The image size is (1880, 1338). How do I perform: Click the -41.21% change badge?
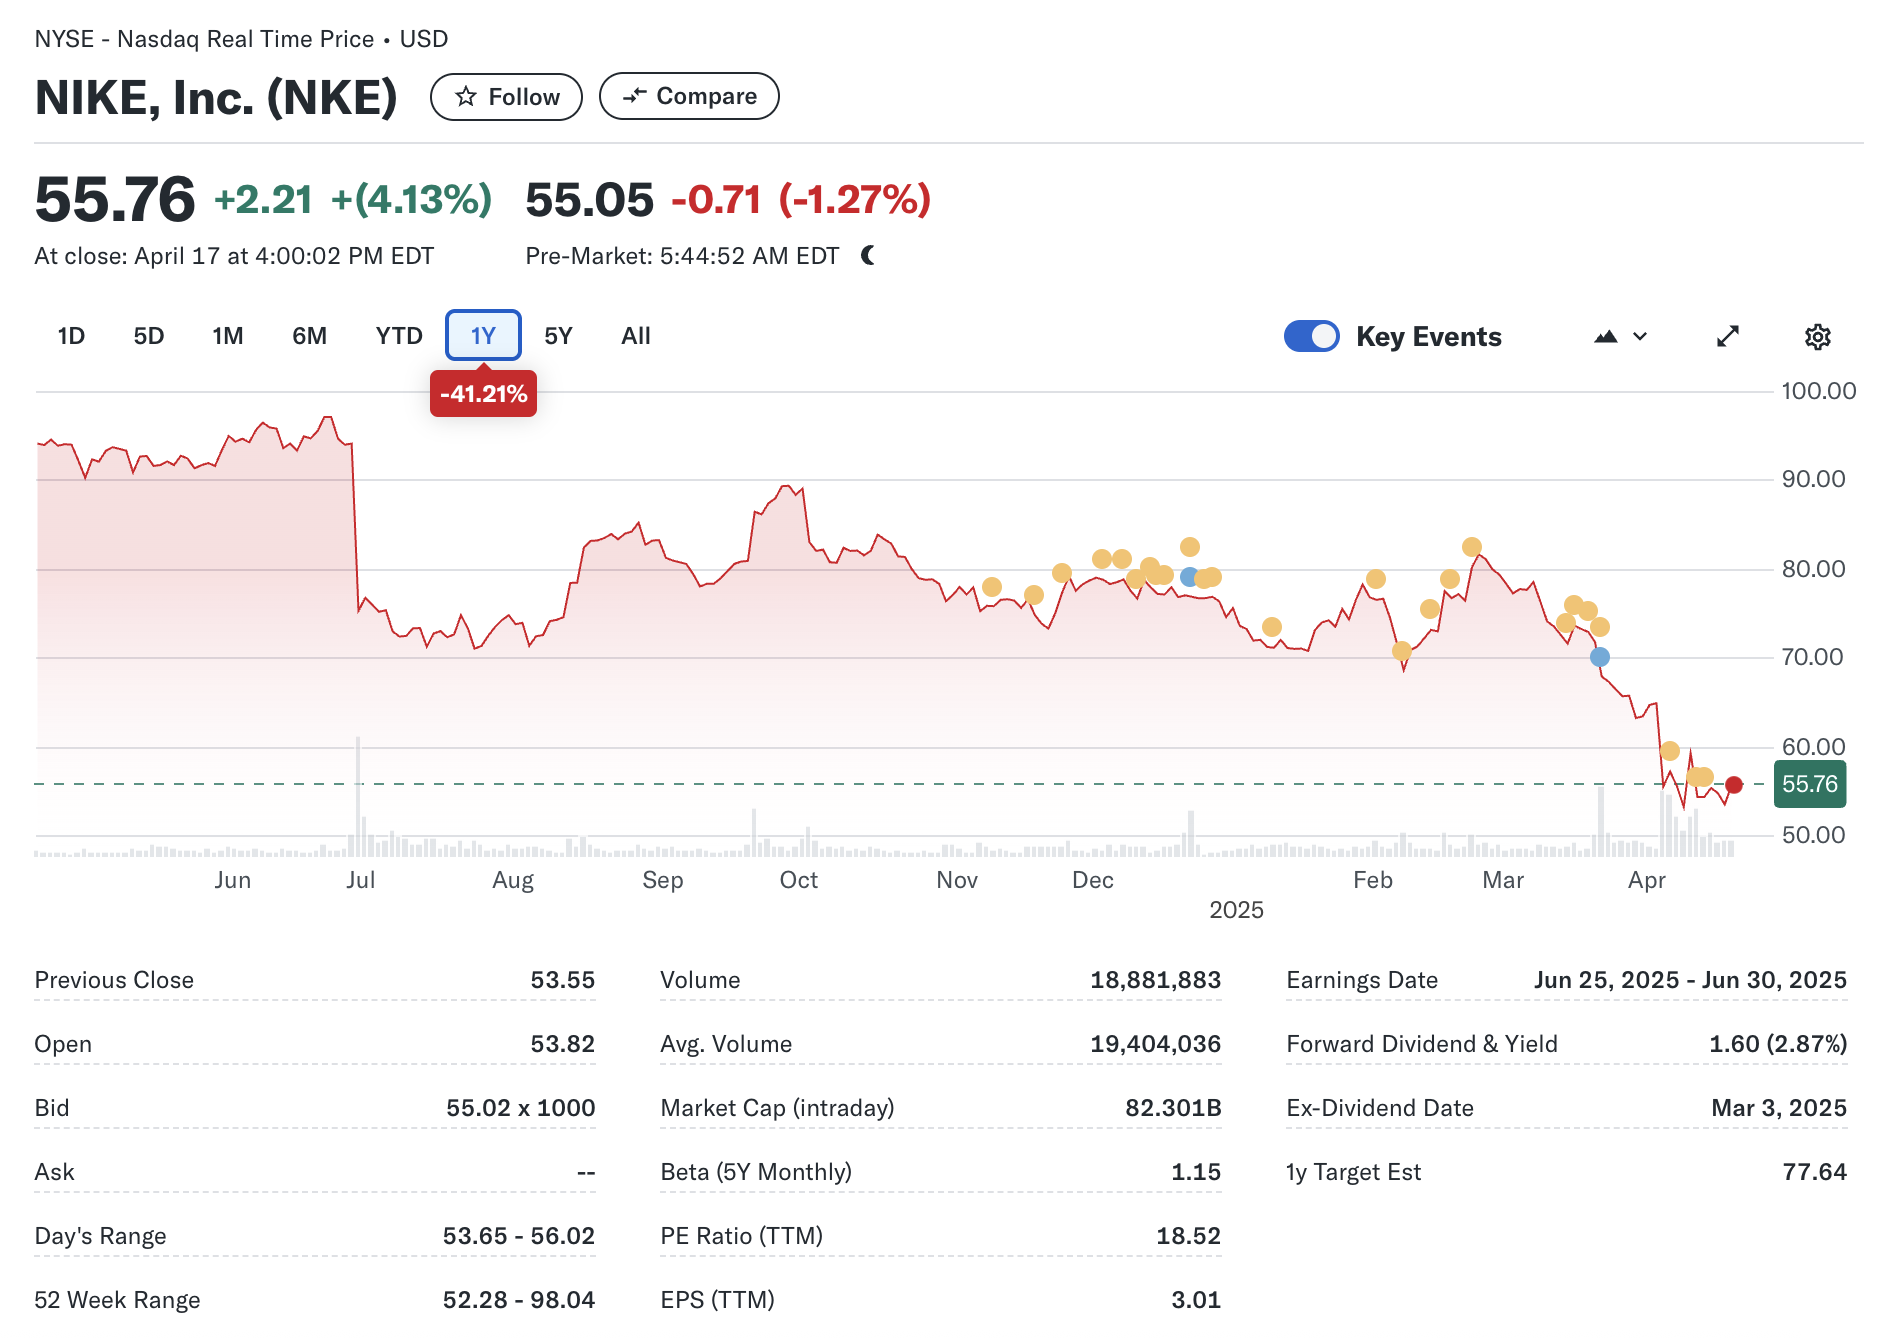coord(484,394)
